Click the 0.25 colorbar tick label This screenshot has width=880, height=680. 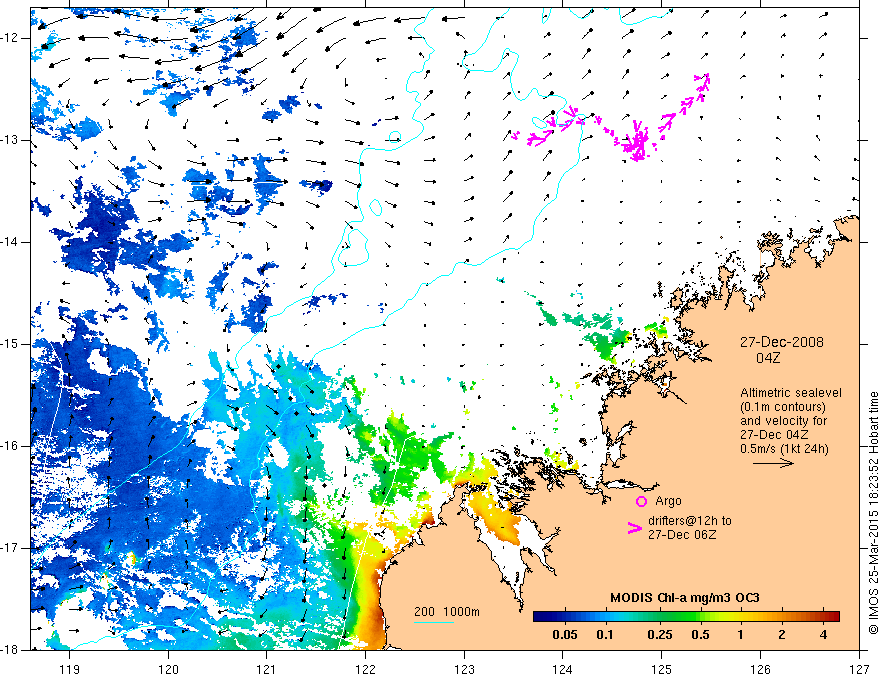pyautogui.click(x=659, y=635)
